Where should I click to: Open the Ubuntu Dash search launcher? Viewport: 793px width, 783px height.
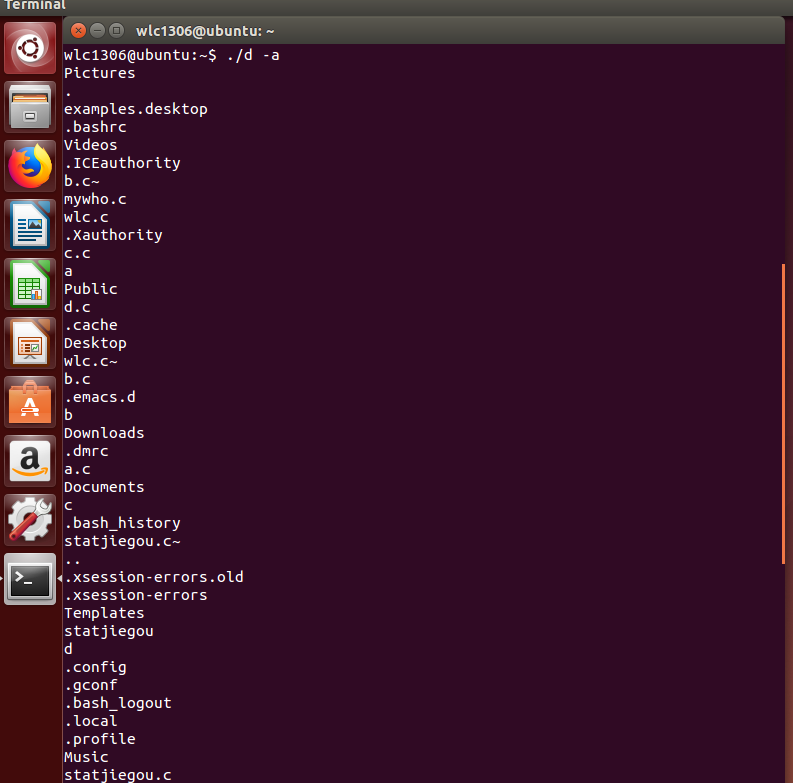click(x=30, y=48)
